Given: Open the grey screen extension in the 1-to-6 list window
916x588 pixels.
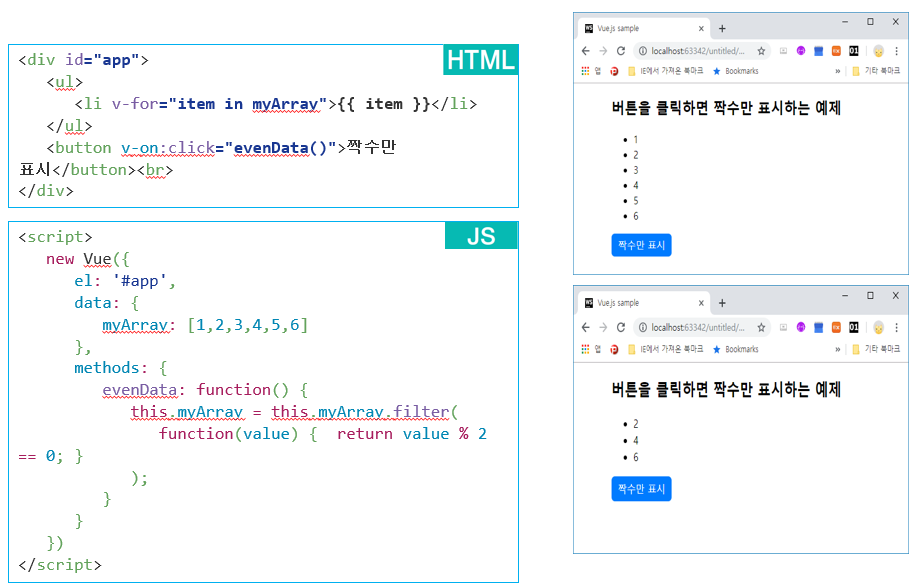Looking at the screenshot, I should (783, 51).
